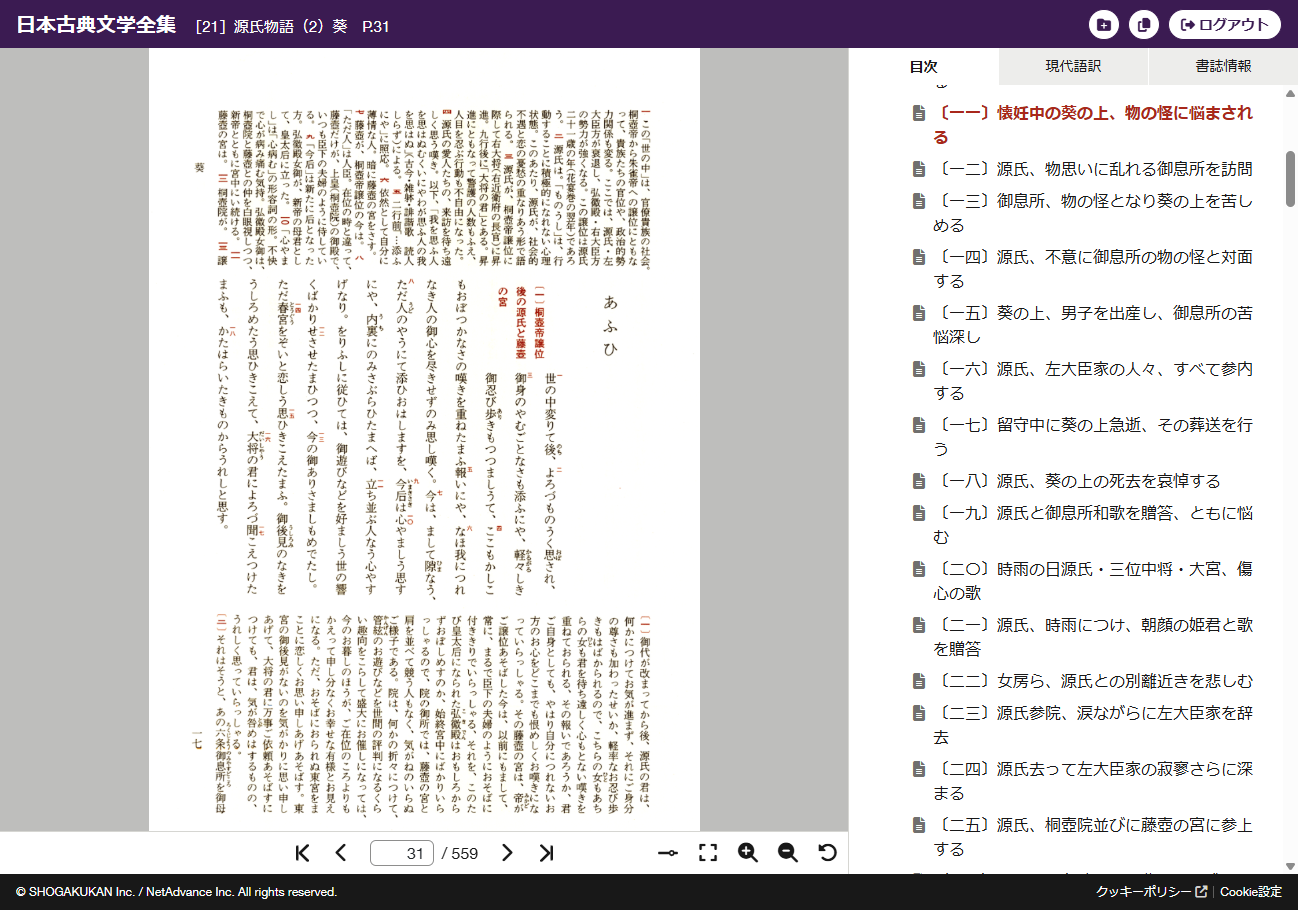The width and height of the screenshot is (1298, 910).
Task: Open the クッキーポリシー external link
Action: 1144,889
